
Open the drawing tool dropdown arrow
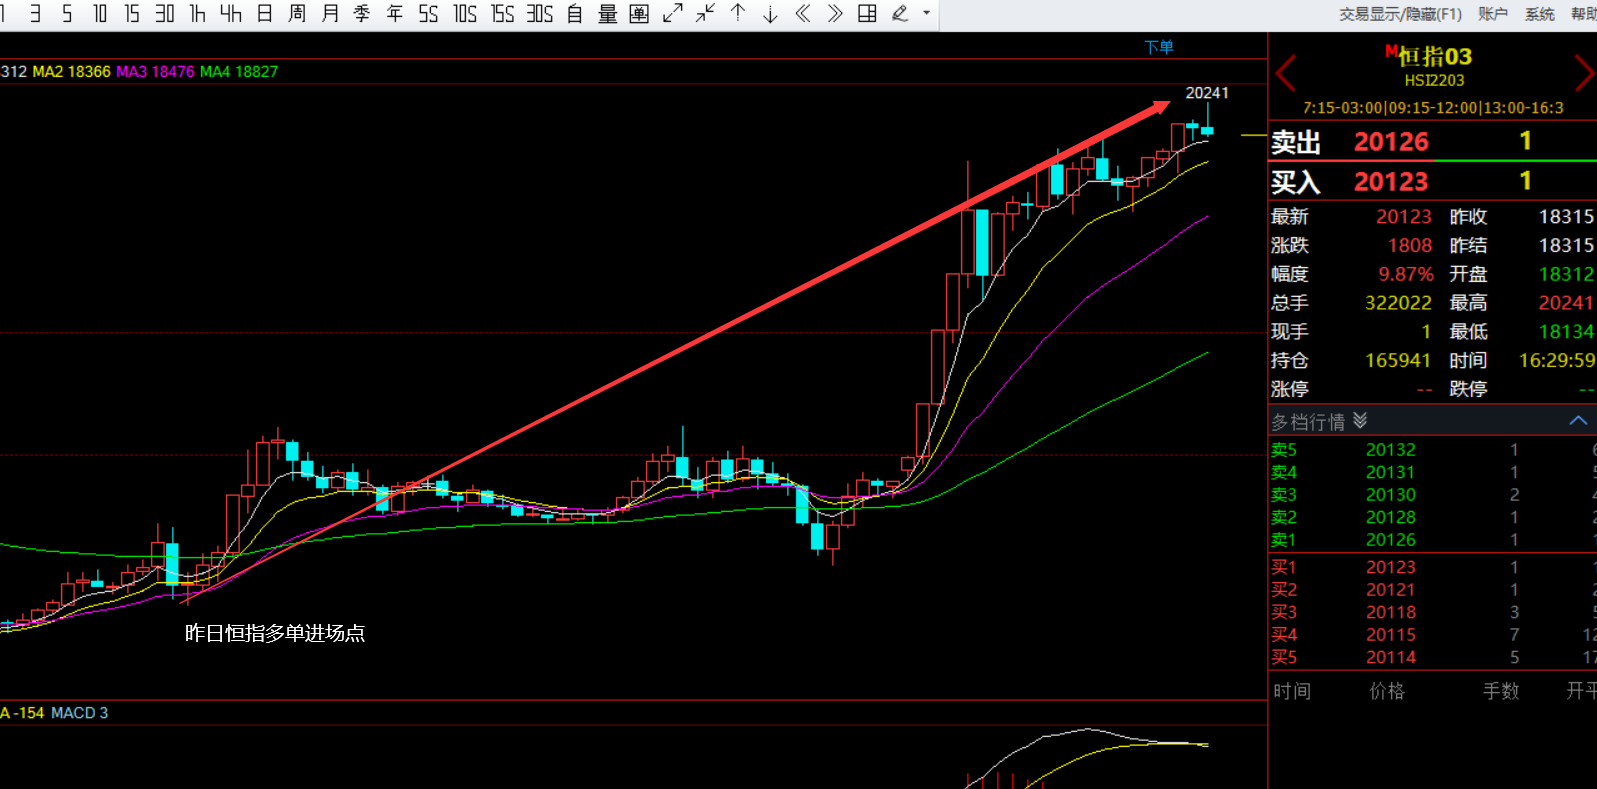click(926, 14)
